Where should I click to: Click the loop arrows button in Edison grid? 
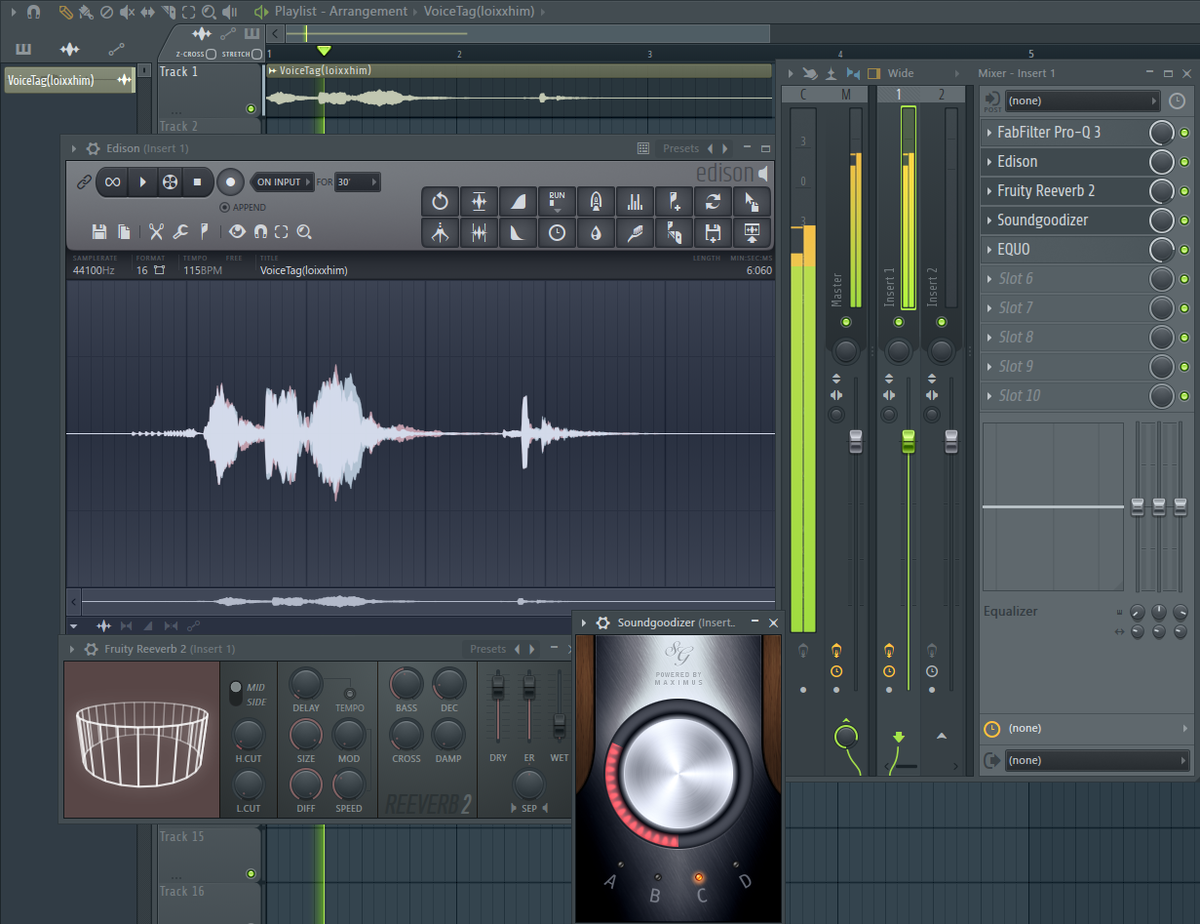tap(713, 201)
